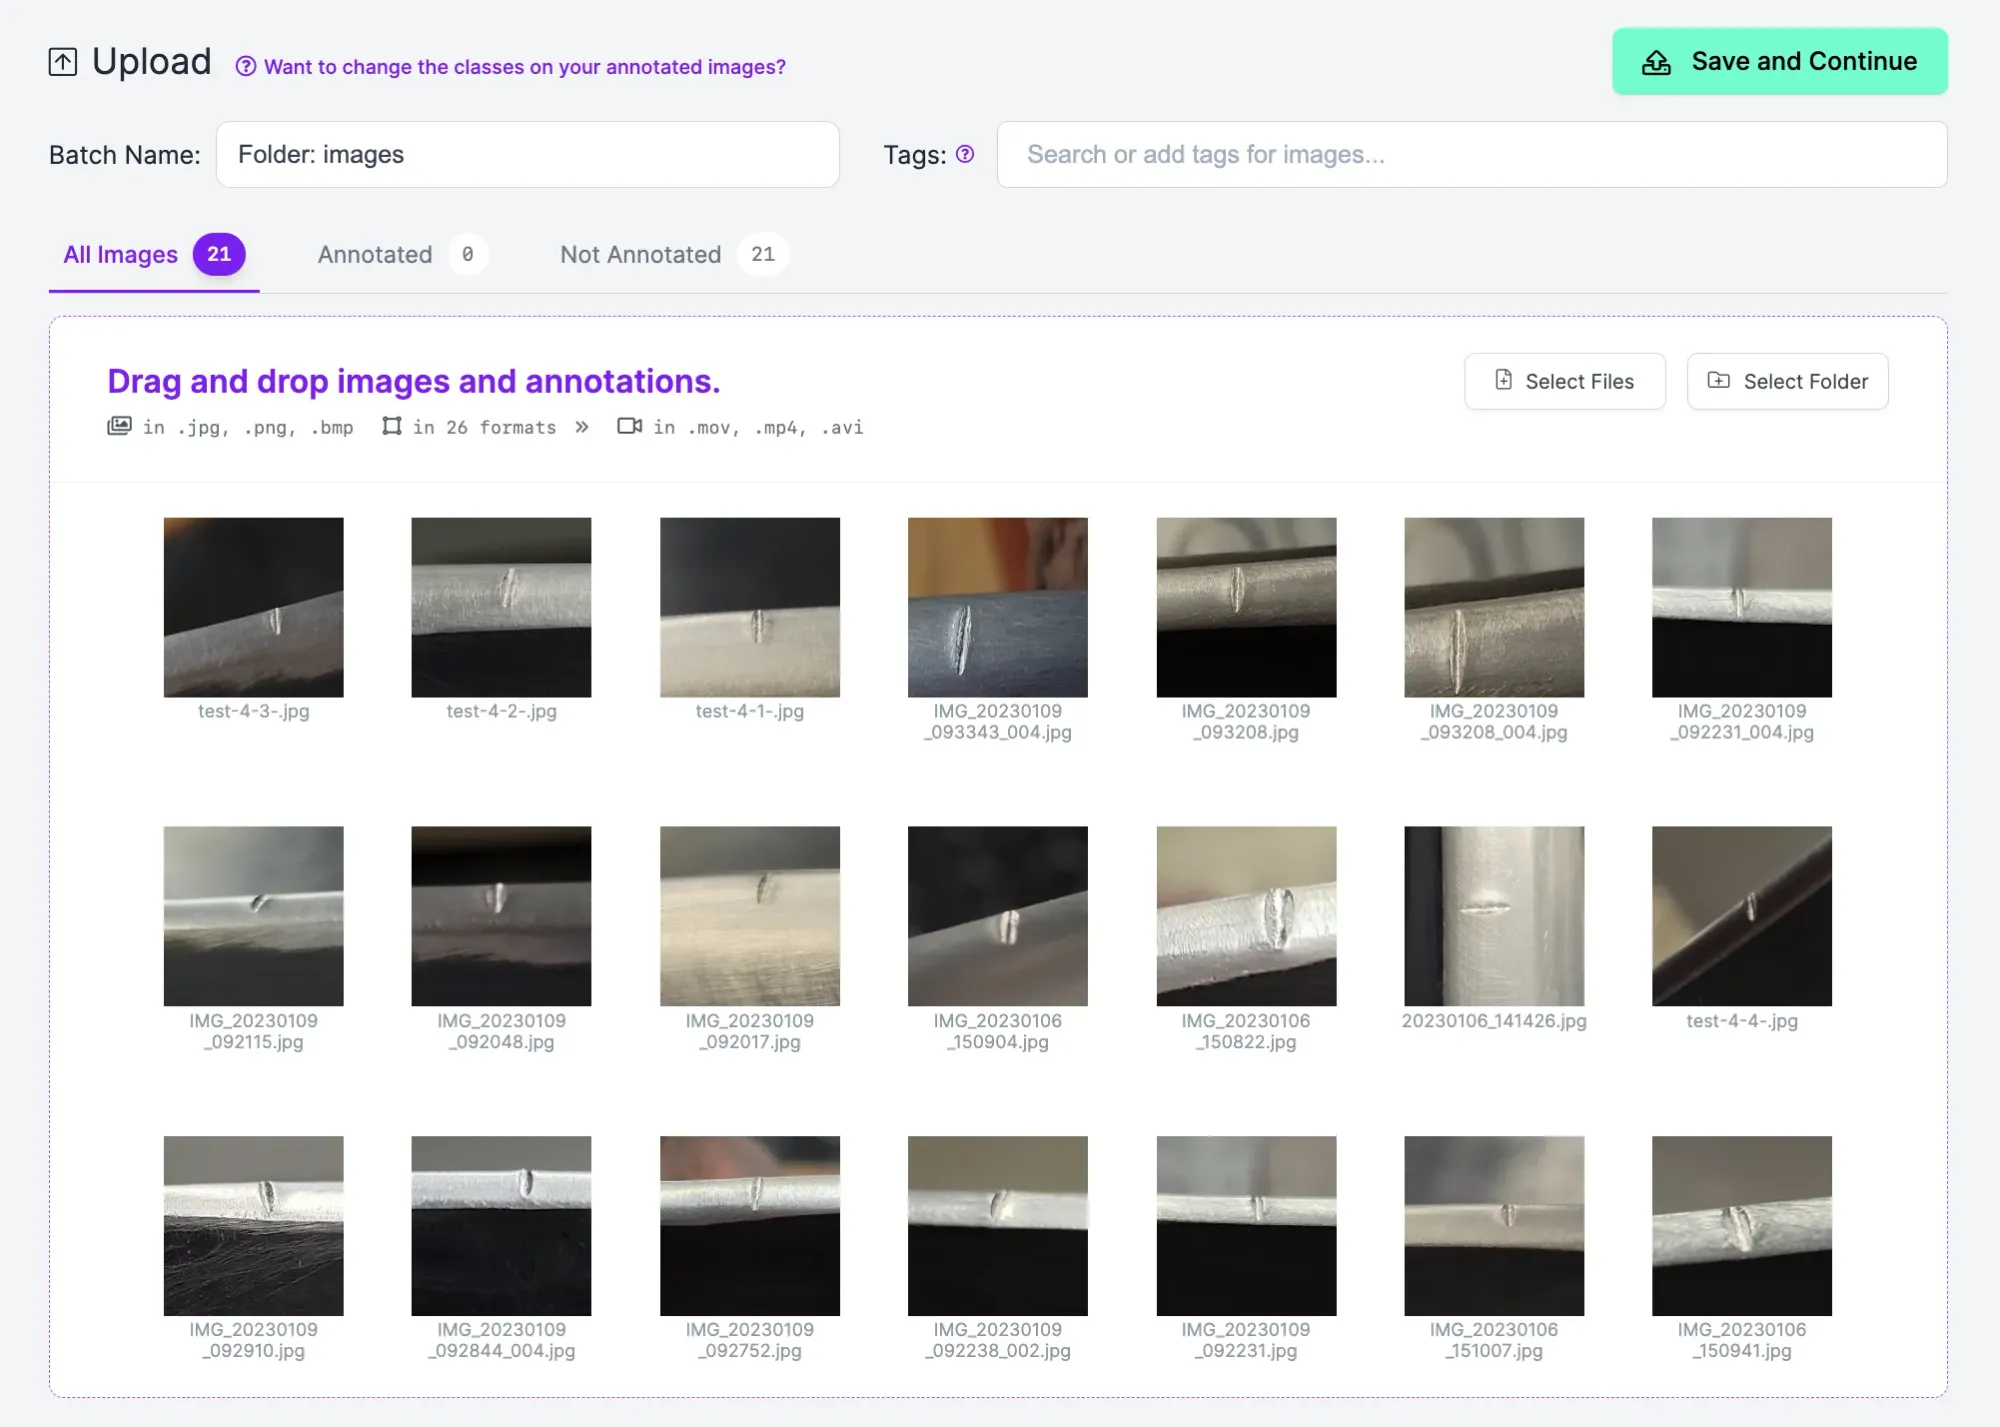
Task: Select the test-4-3-.jpg thumbnail
Action: point(253,607)
